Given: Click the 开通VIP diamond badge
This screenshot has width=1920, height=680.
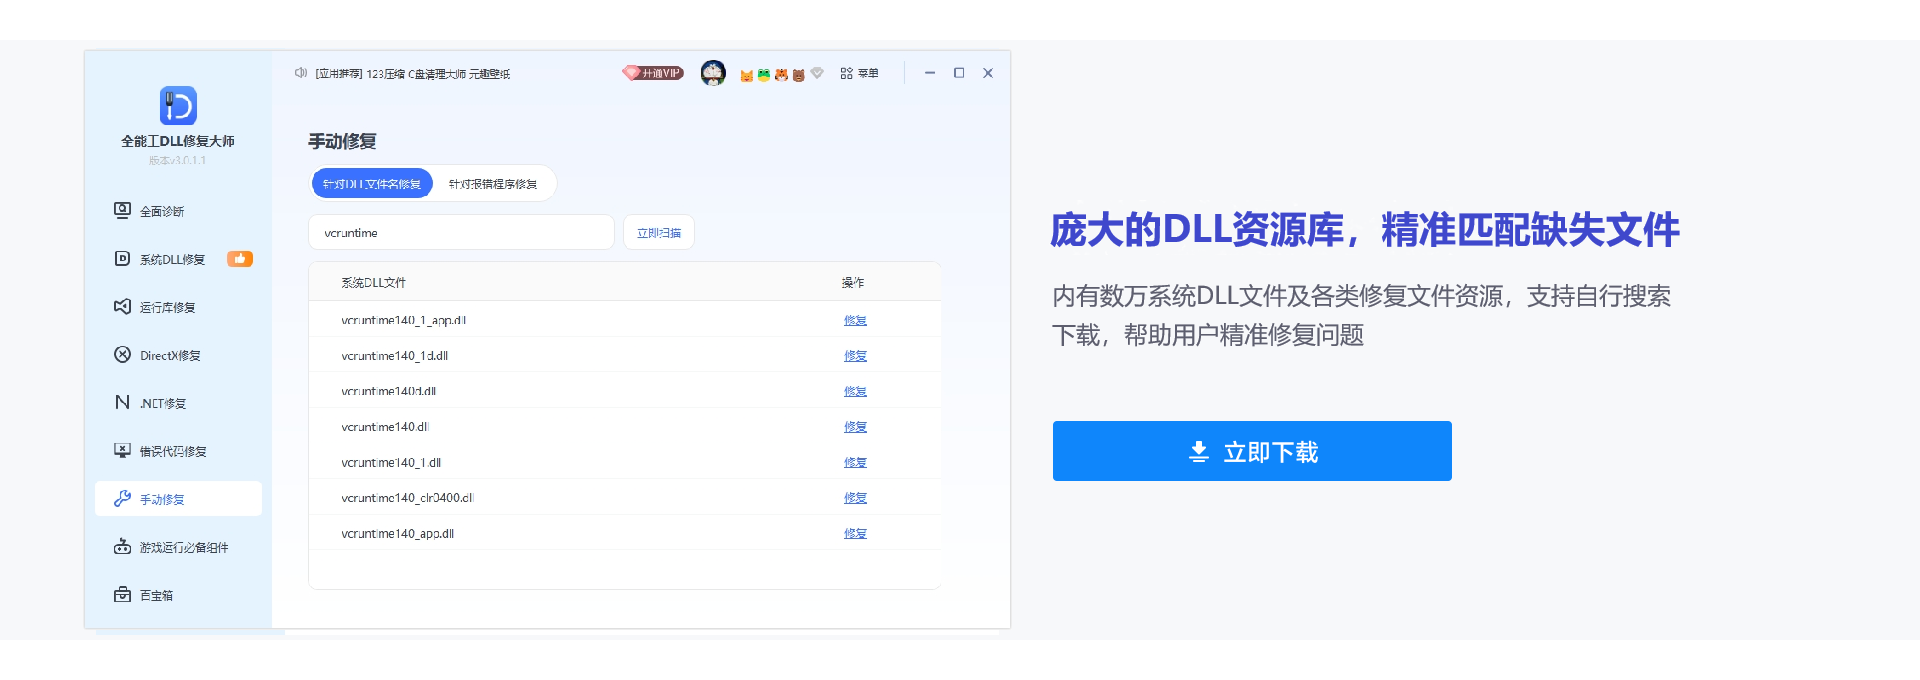Looking at the screenshot, I should pyautogui.click(x=653, y=73).
